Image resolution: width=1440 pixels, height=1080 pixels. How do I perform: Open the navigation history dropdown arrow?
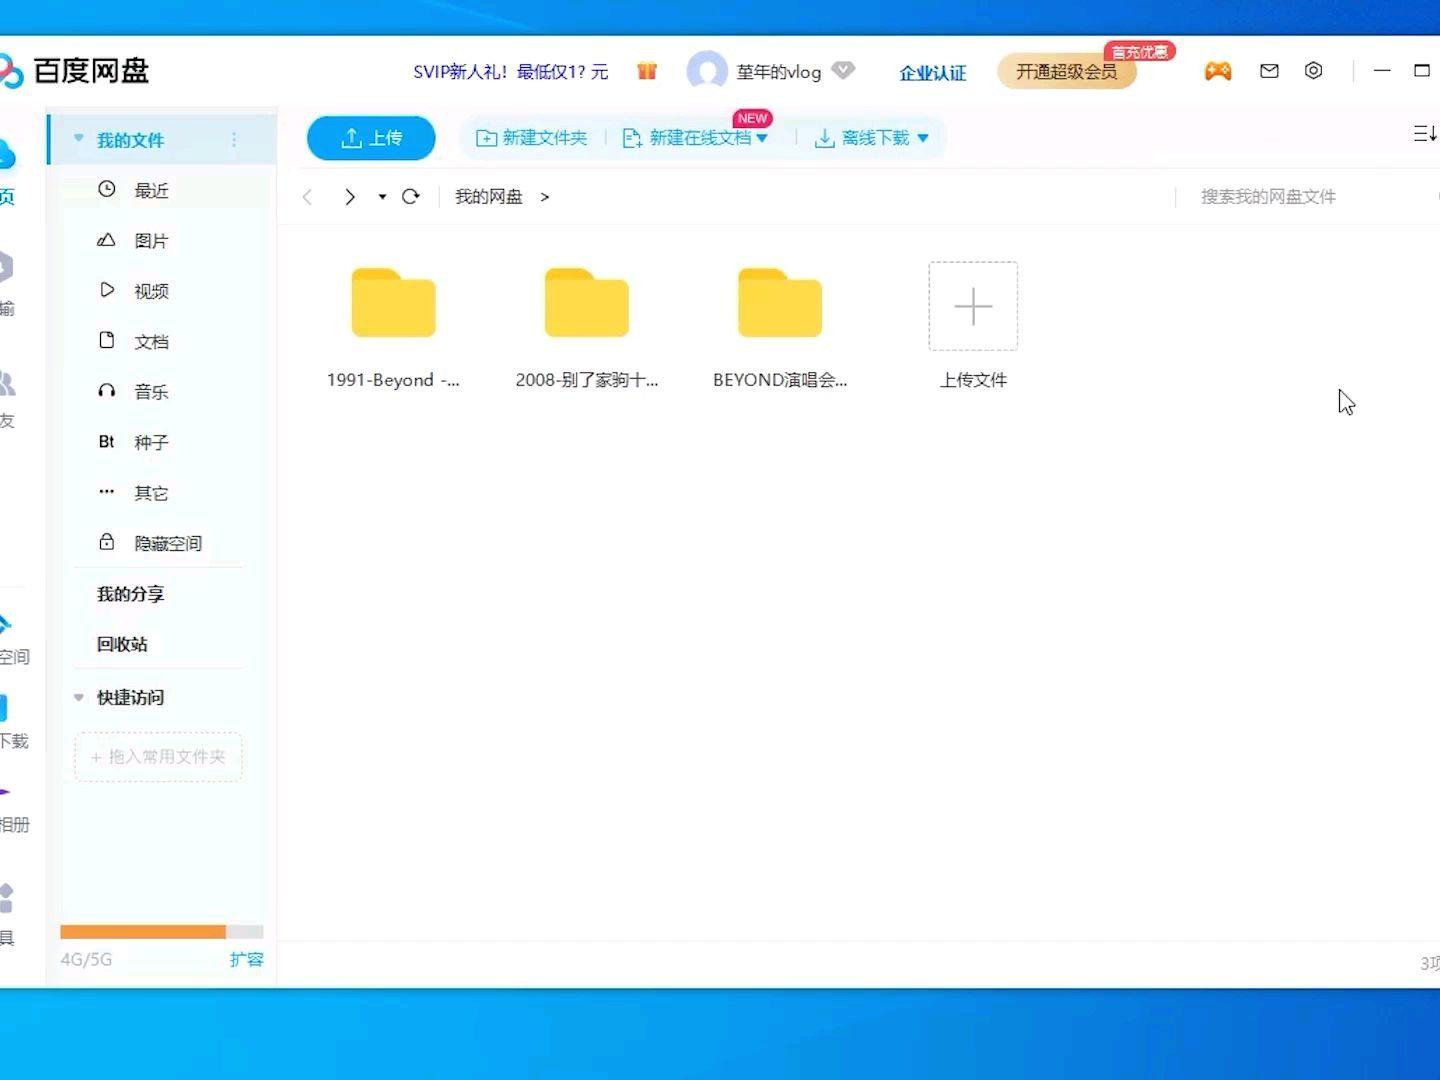tap(382, 197)
